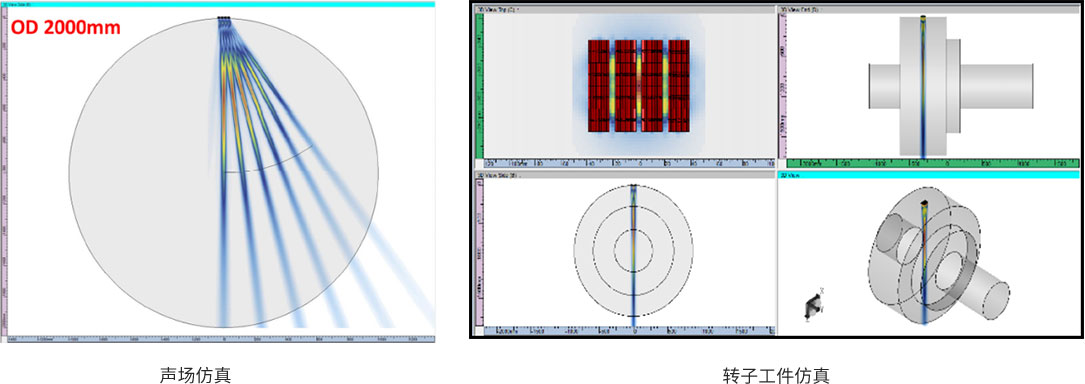
Task: Click the "OD 2000mm" red label
Action: (66, 28)
